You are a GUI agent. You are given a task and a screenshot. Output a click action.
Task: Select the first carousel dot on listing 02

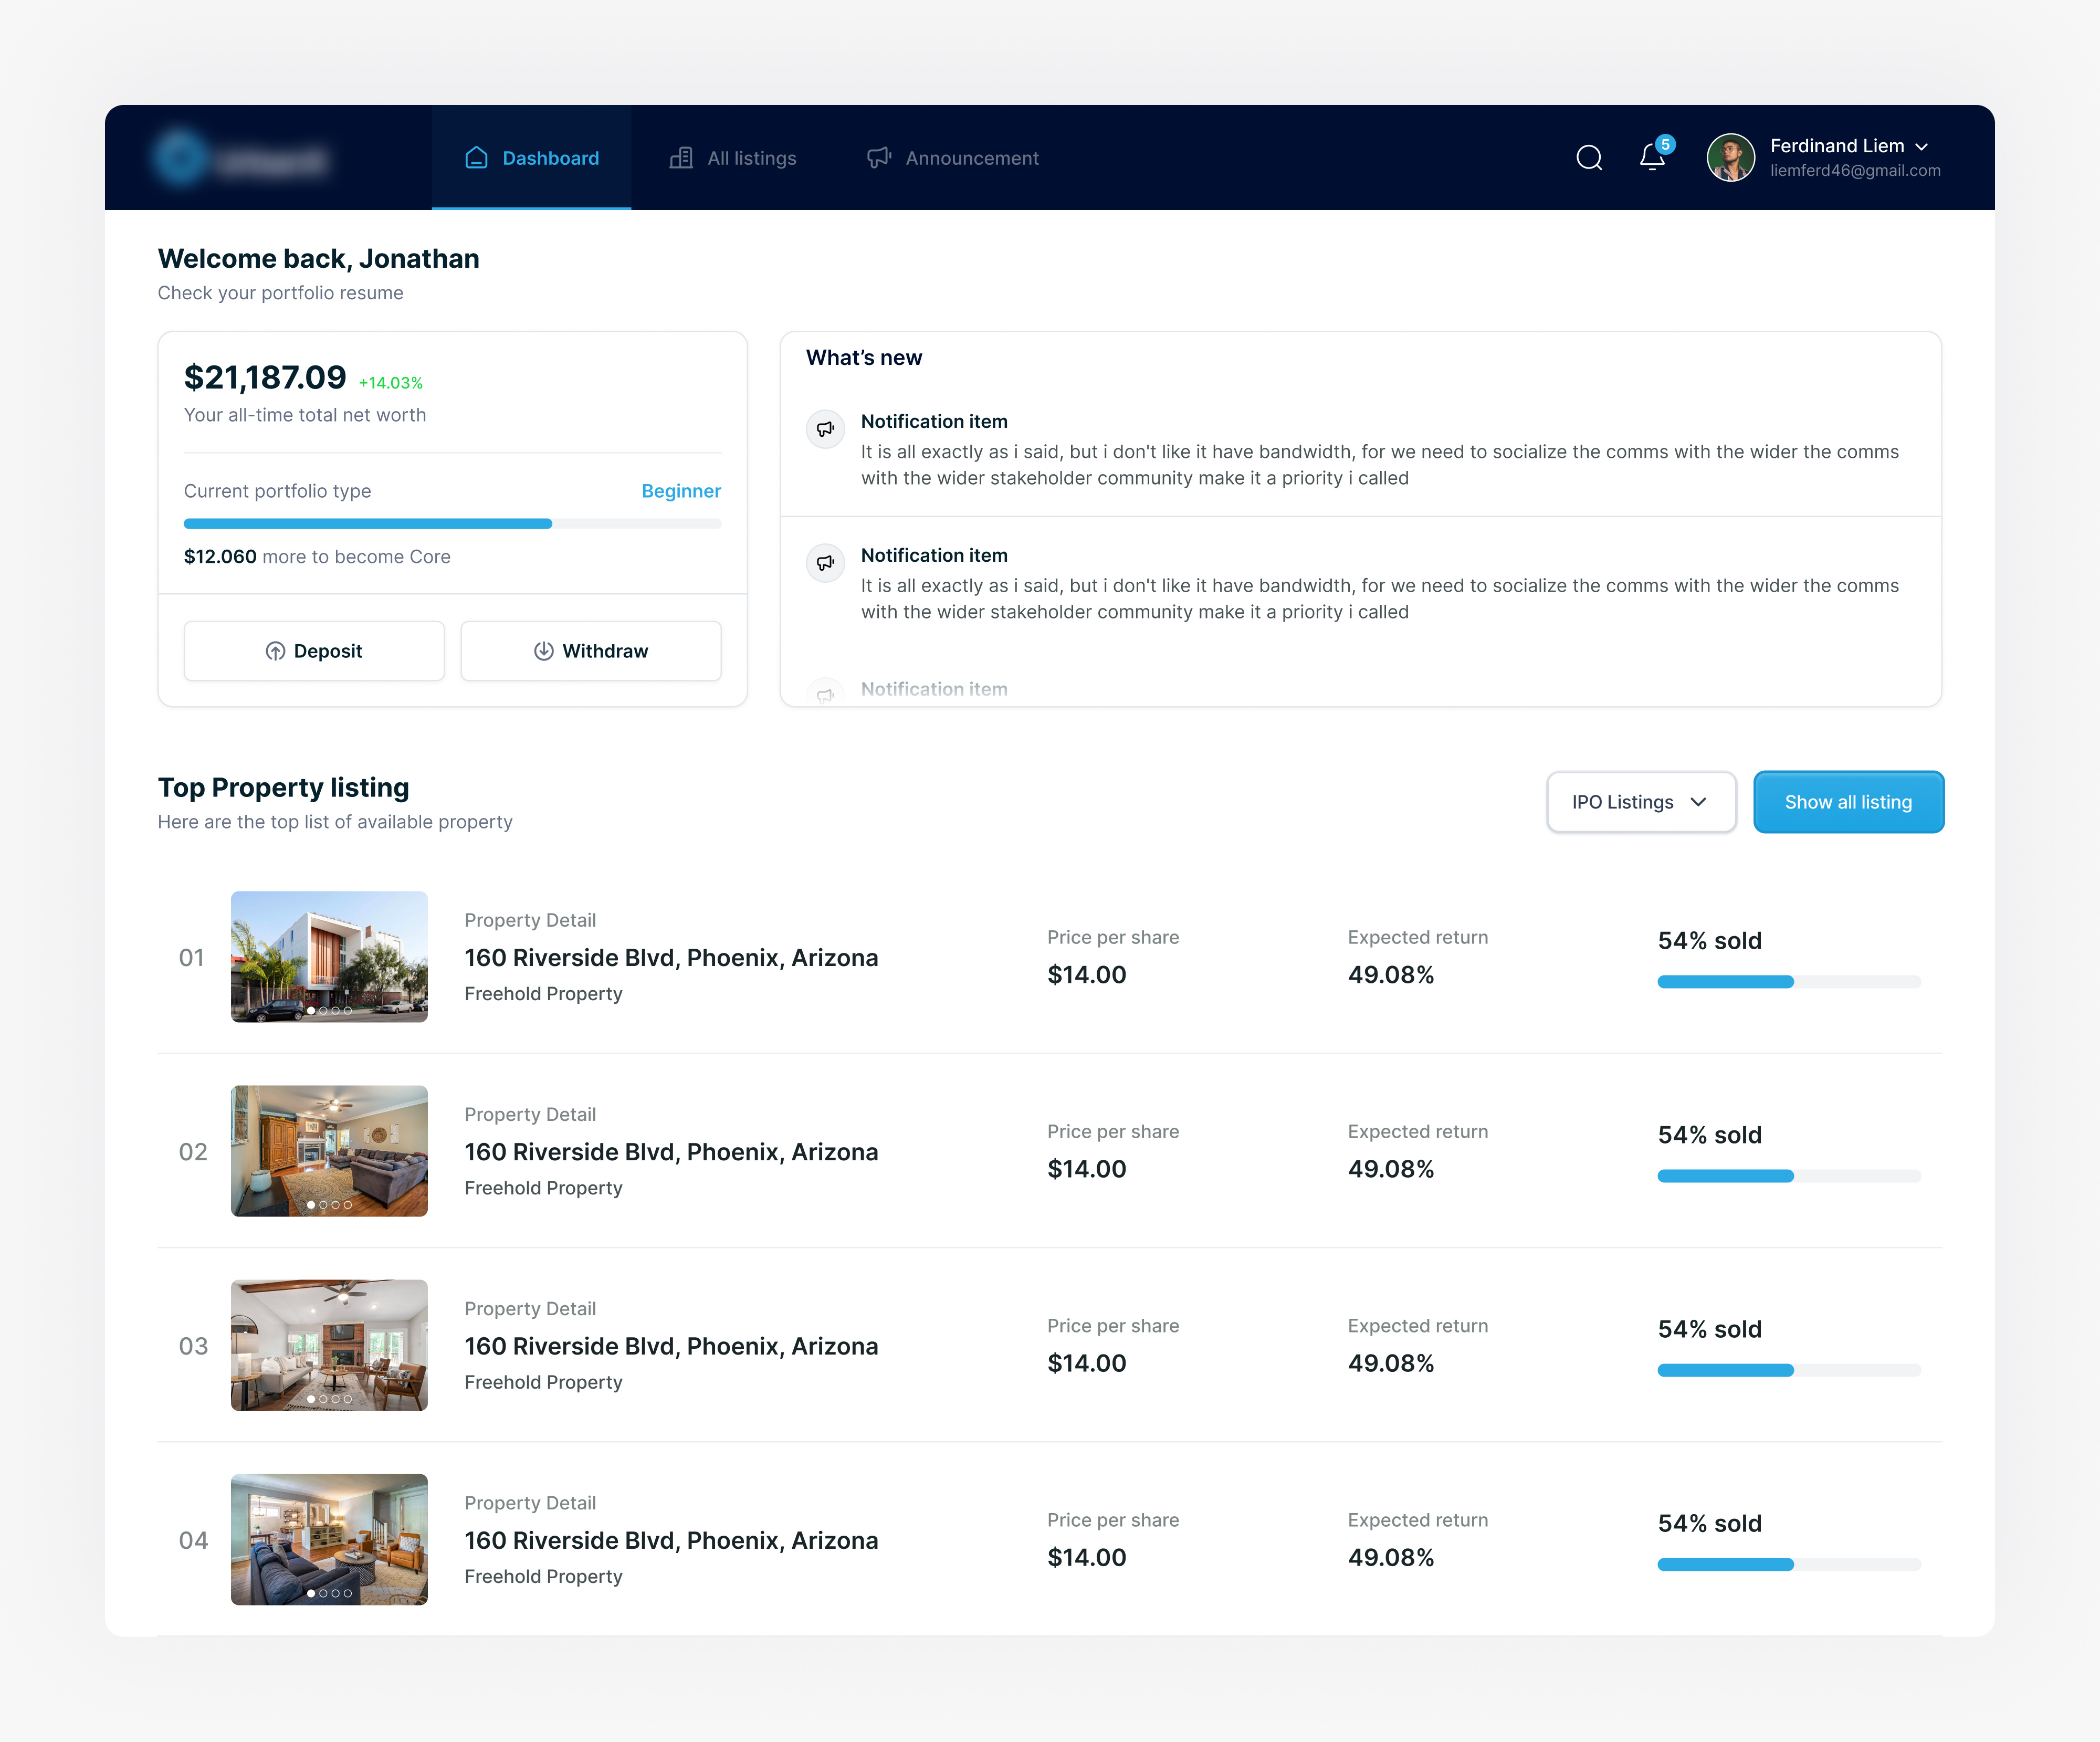312,1206
